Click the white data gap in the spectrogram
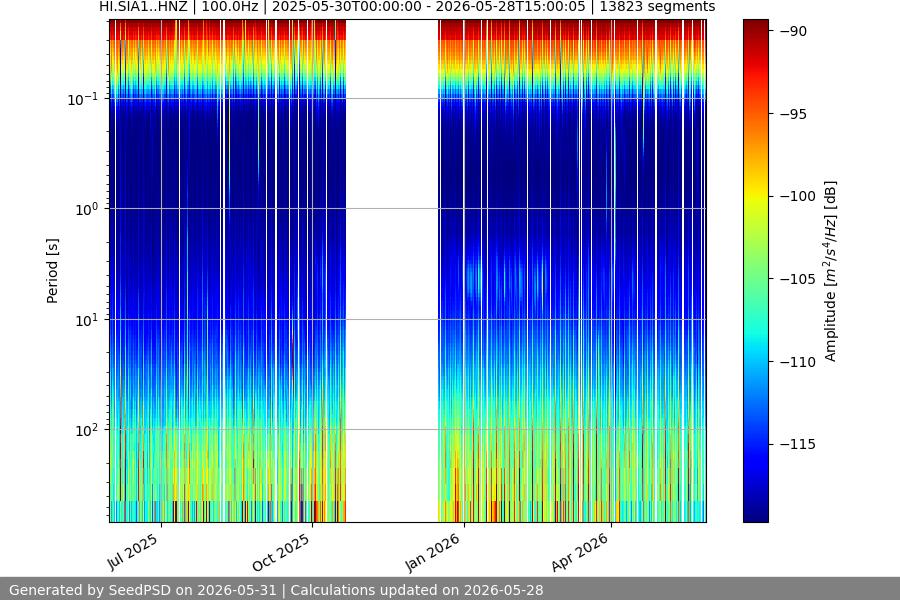This screenshot has width=900, height=600. [392, 271]
